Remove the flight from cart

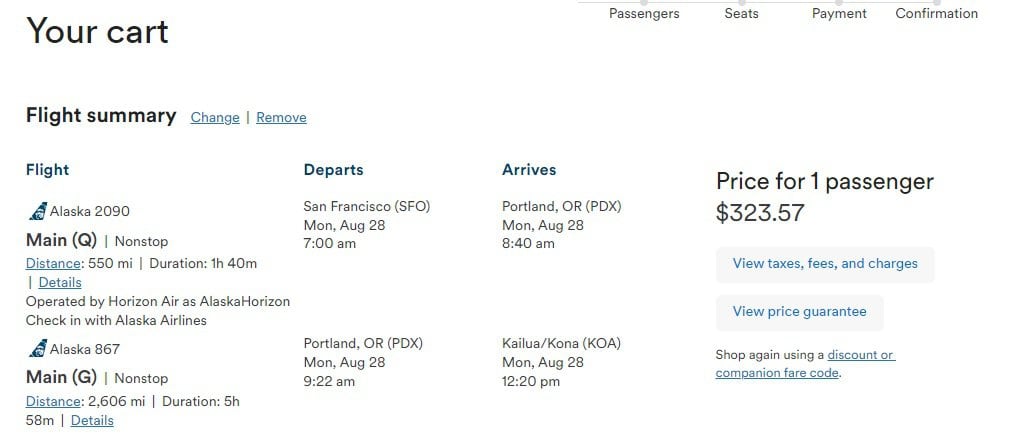[281, 117]
